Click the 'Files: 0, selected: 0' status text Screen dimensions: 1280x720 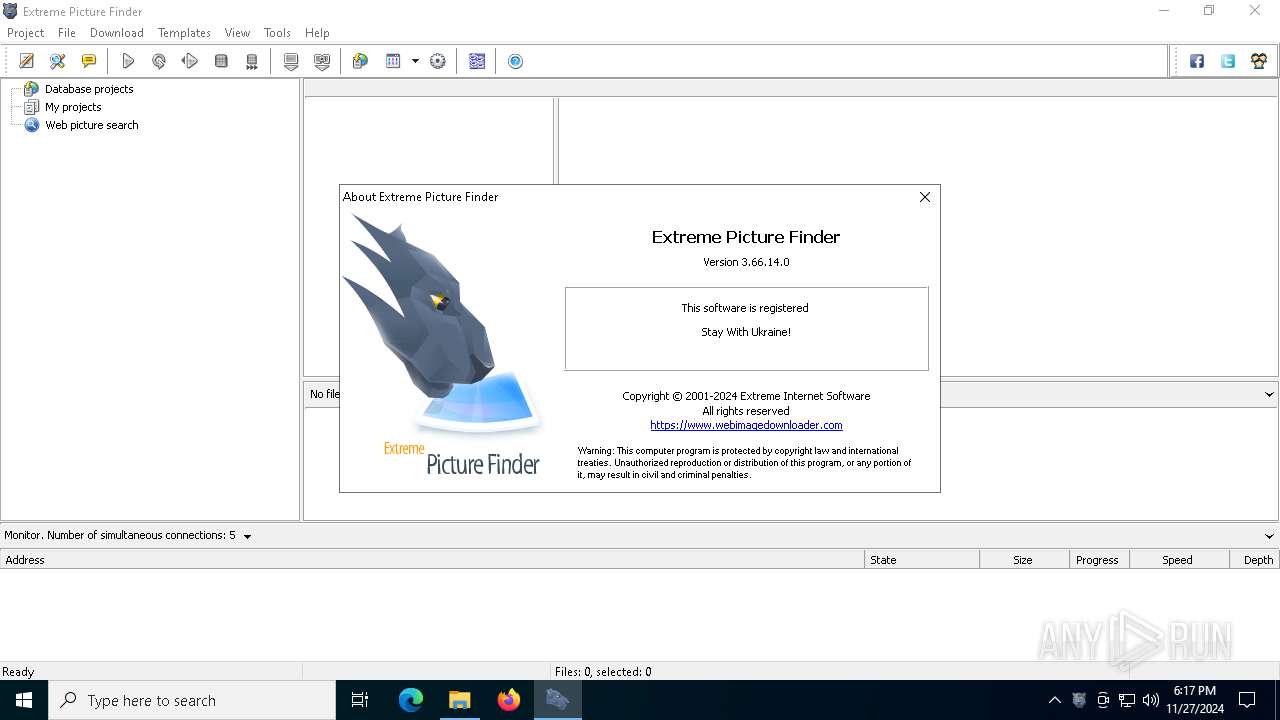pos(603,672)
